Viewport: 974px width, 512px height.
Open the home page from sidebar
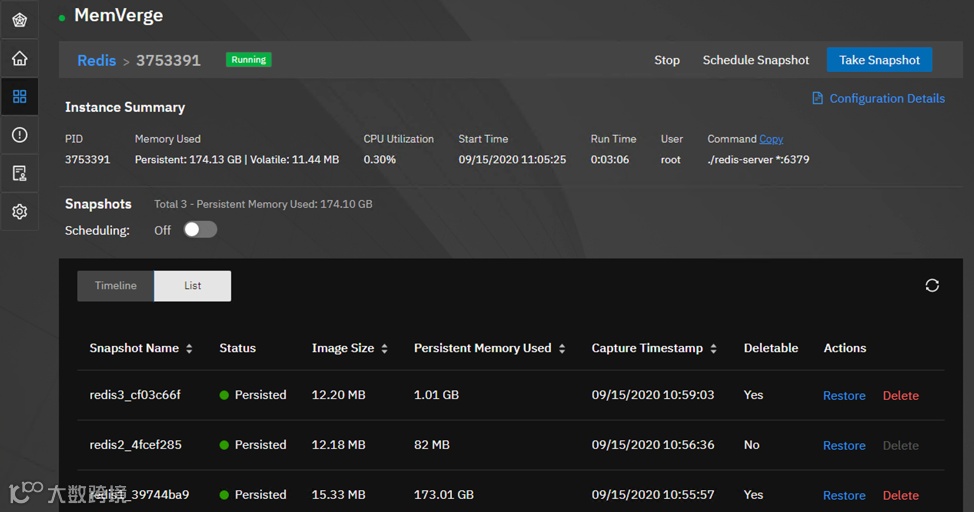pos(20,58)
